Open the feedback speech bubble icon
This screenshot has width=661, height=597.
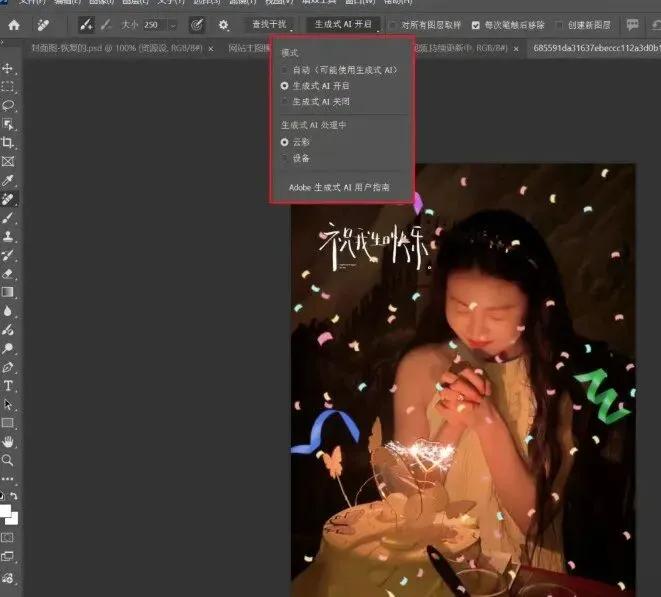point(632,24)
